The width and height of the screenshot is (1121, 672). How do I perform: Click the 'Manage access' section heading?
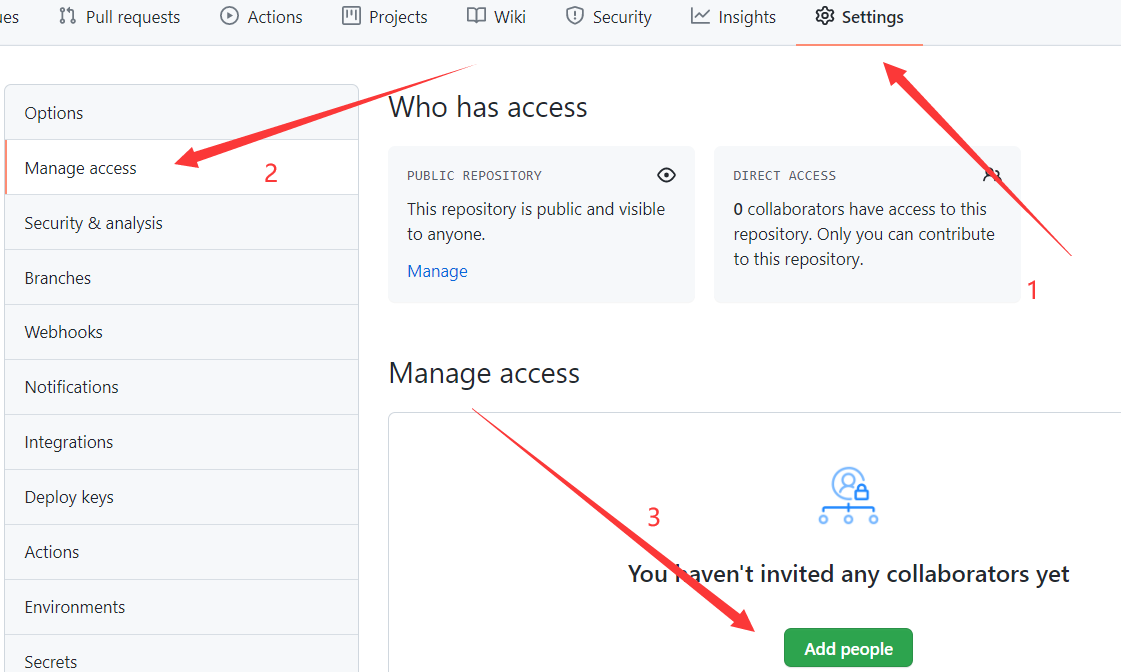(x=484, y=374)
